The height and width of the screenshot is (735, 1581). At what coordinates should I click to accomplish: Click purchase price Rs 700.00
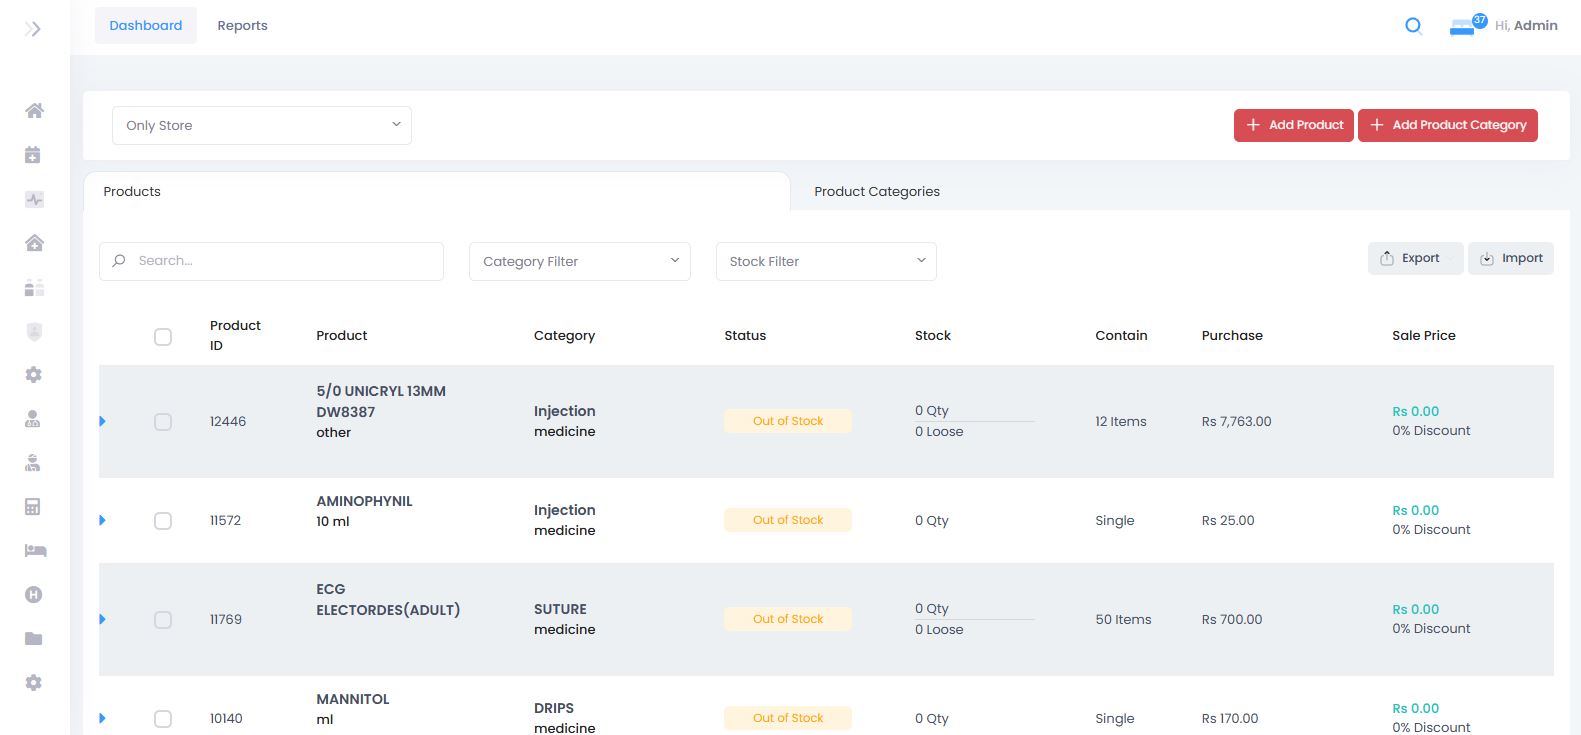1232,619
